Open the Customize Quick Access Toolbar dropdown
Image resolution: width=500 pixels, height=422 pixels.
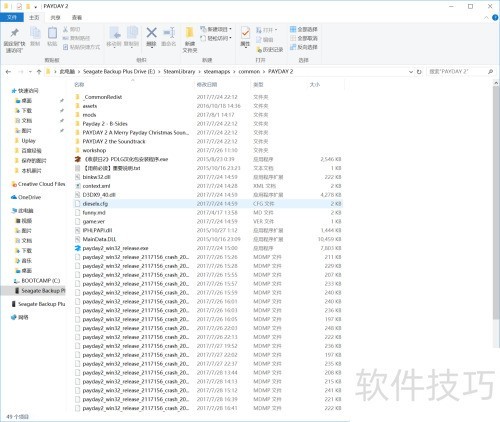pyautogui.click(x=35, y=7)
